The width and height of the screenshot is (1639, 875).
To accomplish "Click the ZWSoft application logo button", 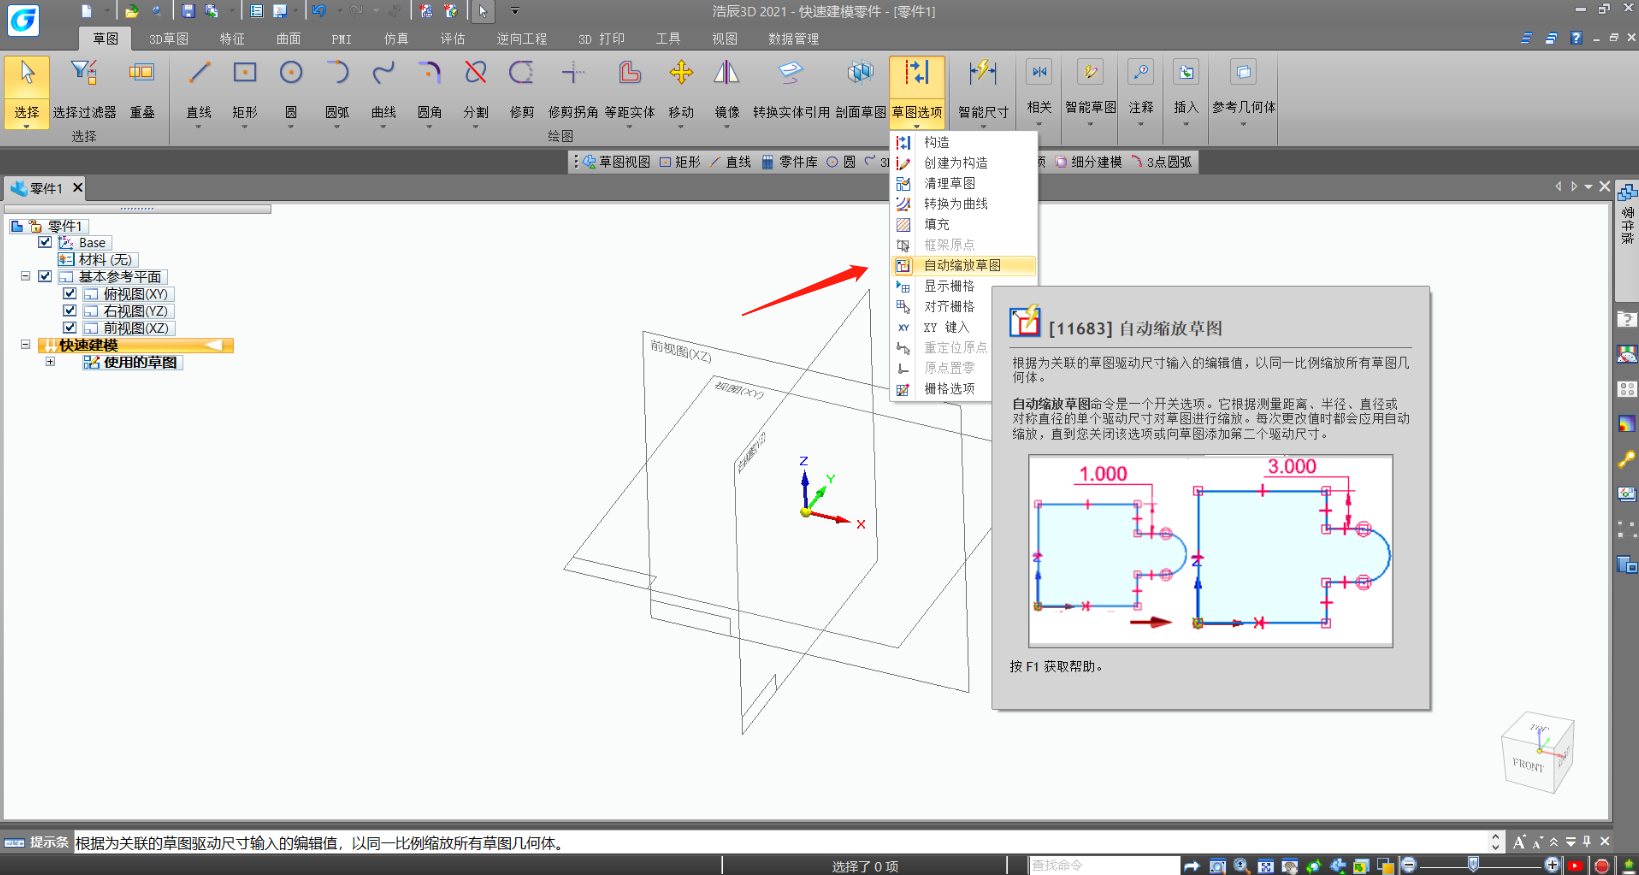I will click(x=23, y=19).
